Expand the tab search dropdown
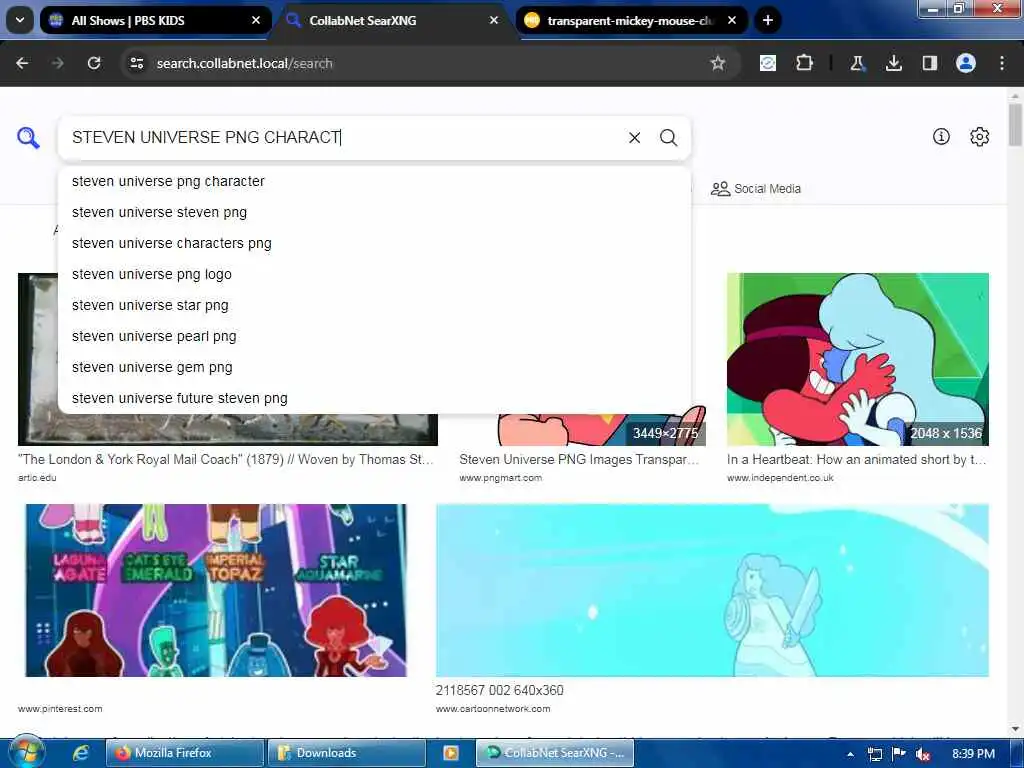The height and width of the screenshot is (768, 1024). pos(20,20)
